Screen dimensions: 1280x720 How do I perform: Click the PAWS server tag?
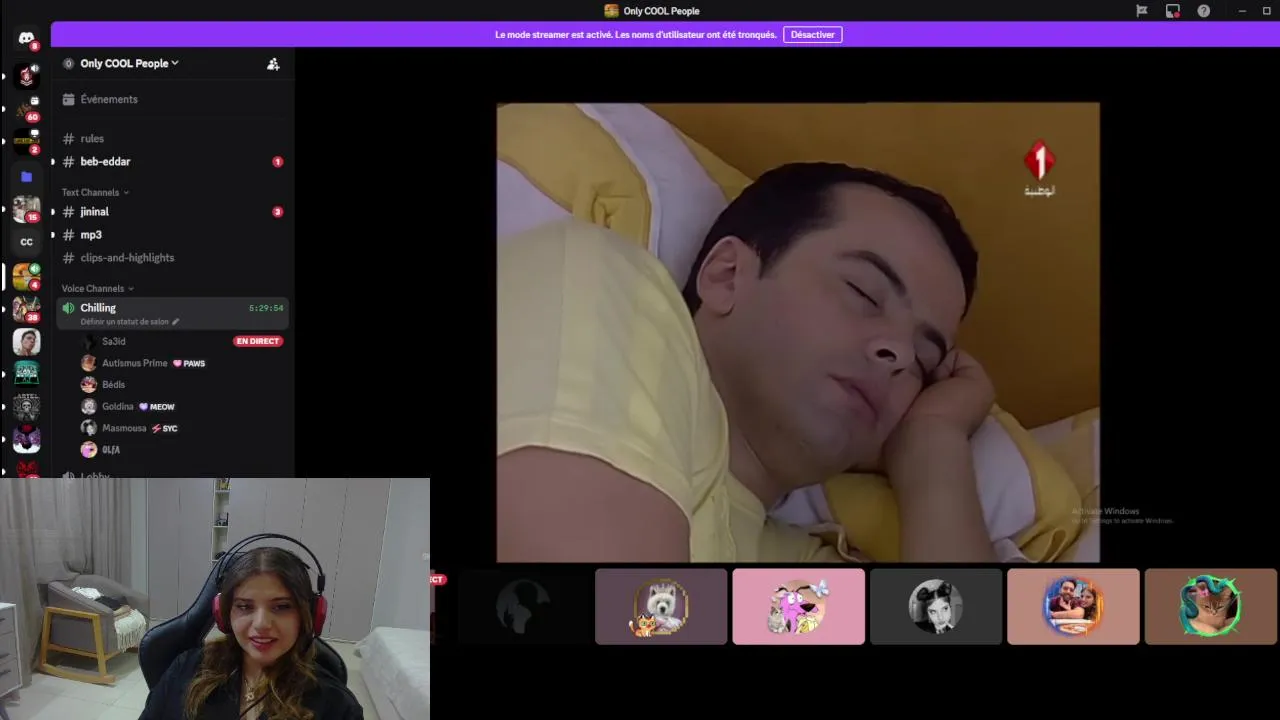click(x=189, y=364)
